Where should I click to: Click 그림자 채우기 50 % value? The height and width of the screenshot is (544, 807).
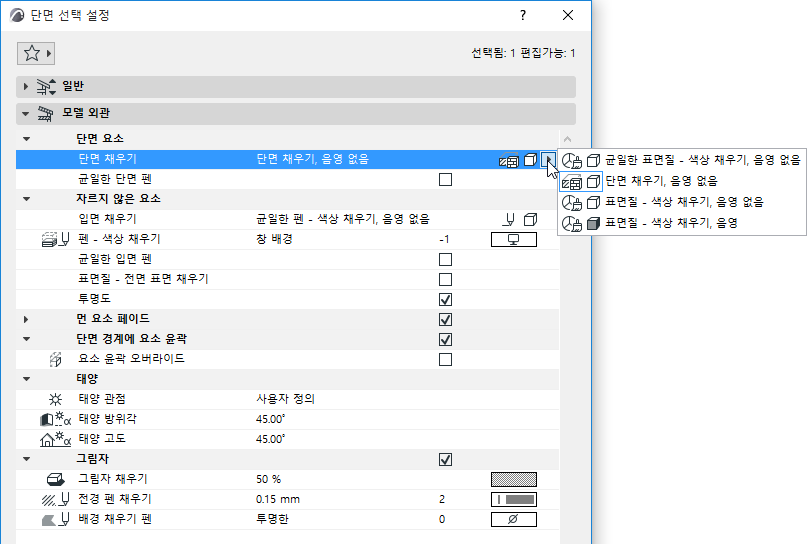[269, 479]
